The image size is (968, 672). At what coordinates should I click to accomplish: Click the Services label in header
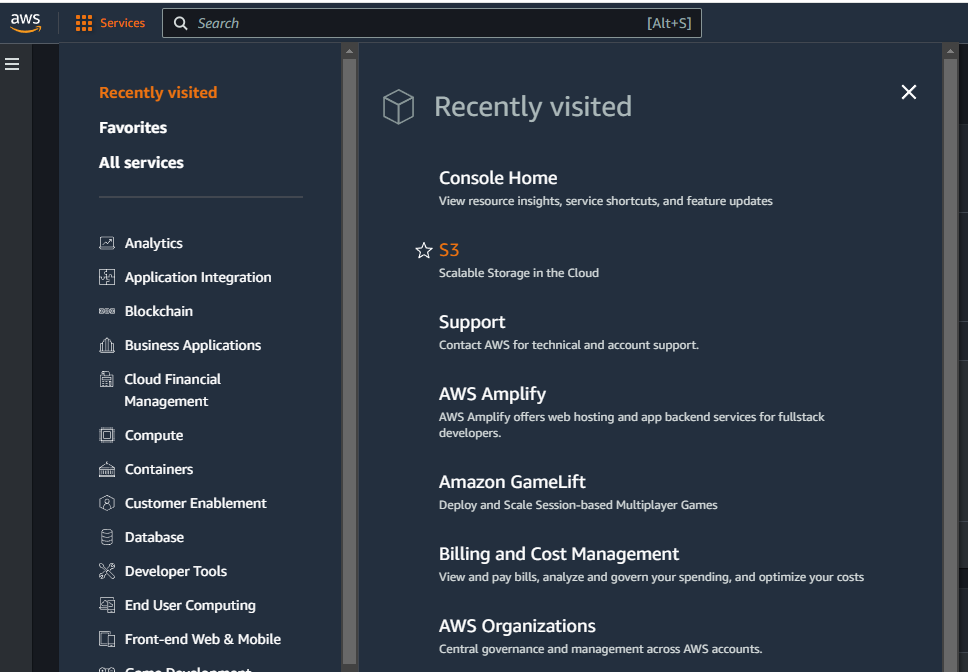(122, 23)
